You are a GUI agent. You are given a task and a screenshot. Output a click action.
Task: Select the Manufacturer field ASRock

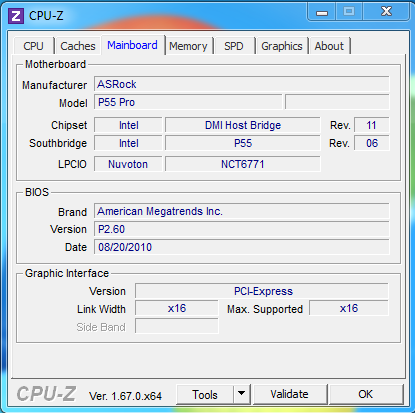pos(242,84)
